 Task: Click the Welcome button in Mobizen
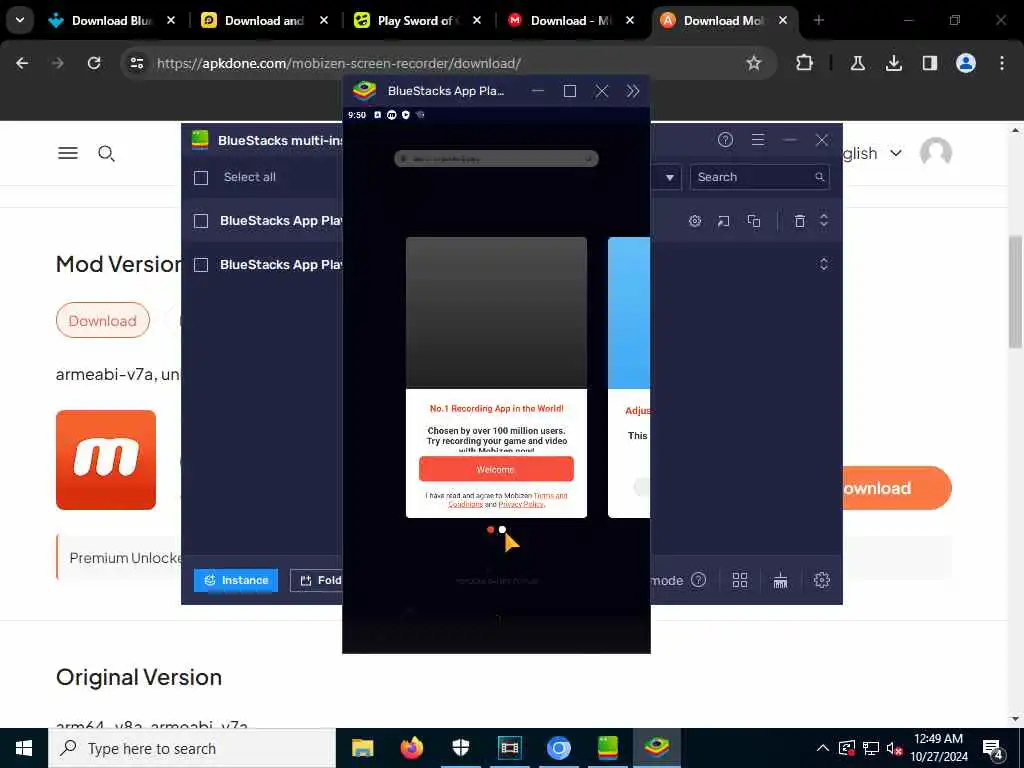(x=496, y=469)
